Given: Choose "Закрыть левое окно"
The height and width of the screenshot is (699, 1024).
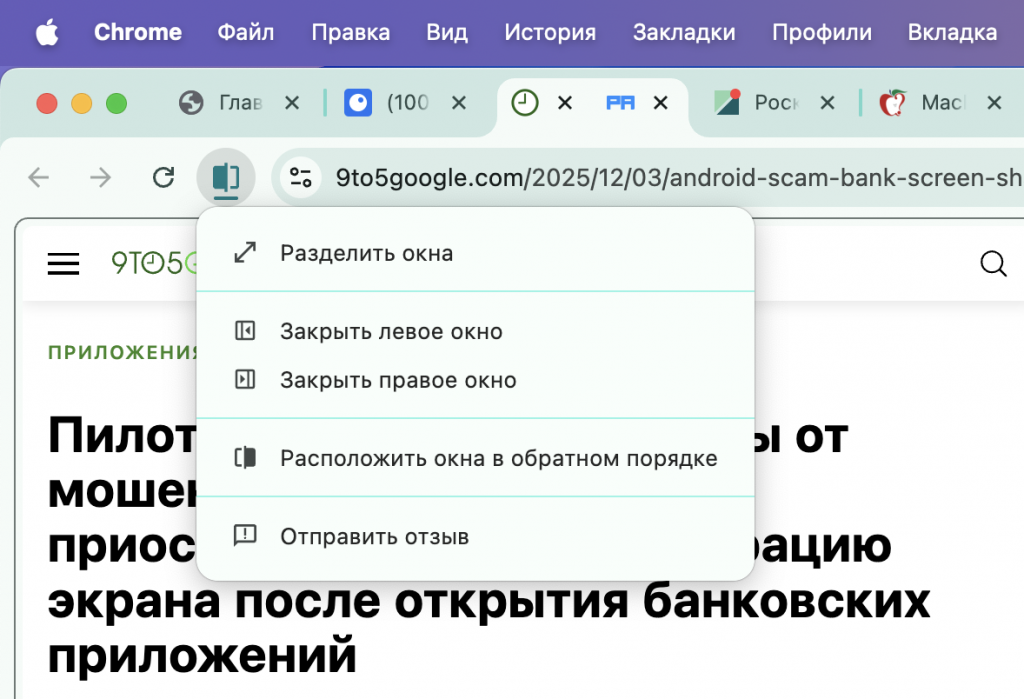Looking at the screenshot, I should coord(388,331).
